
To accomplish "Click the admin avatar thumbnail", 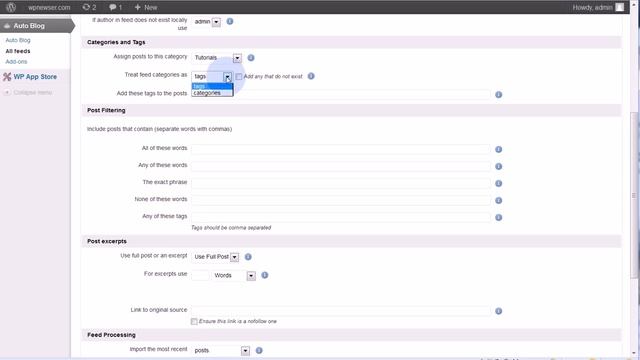I will click(620, 7).
